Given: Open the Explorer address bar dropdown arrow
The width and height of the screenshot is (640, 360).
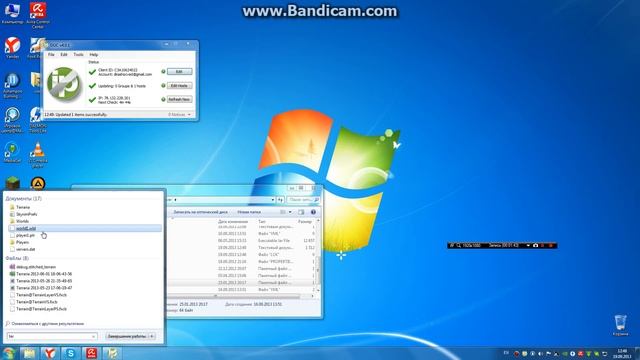Looking at the screenshot, I should point(273,200).
